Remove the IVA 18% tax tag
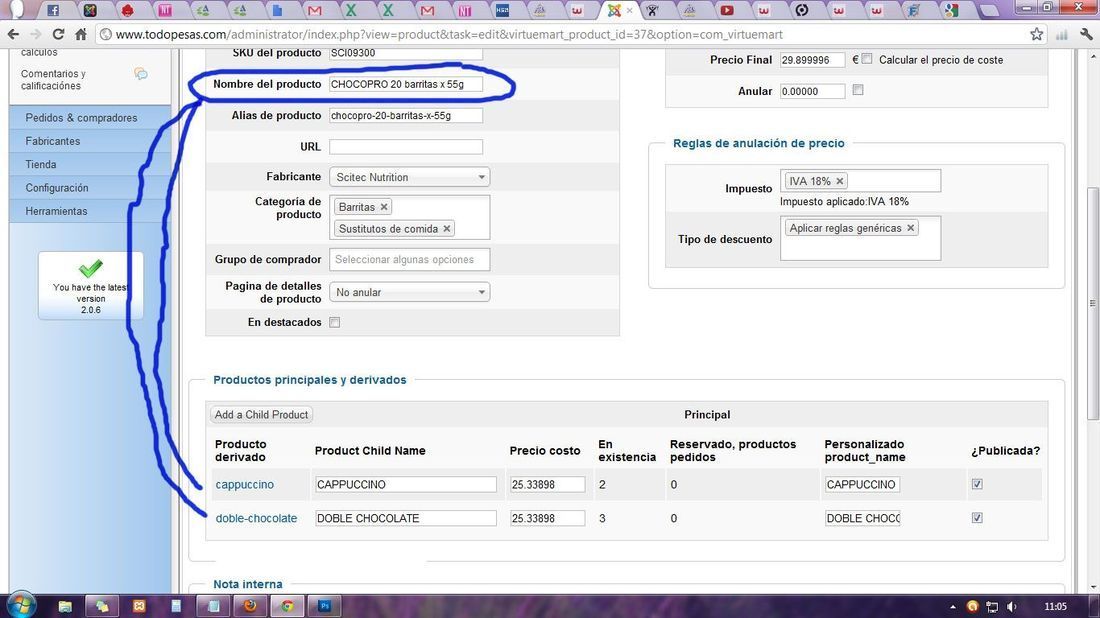This screenshot has width=1100, height=618. pos(839,181)
